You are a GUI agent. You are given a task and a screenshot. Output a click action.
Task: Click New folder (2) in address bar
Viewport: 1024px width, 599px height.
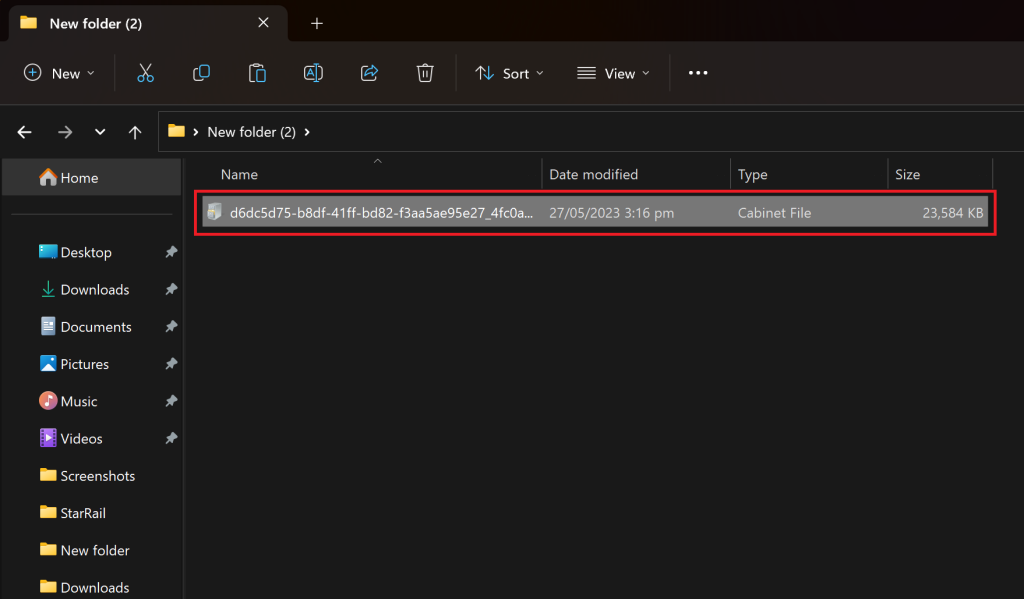(x=251, y=132)
